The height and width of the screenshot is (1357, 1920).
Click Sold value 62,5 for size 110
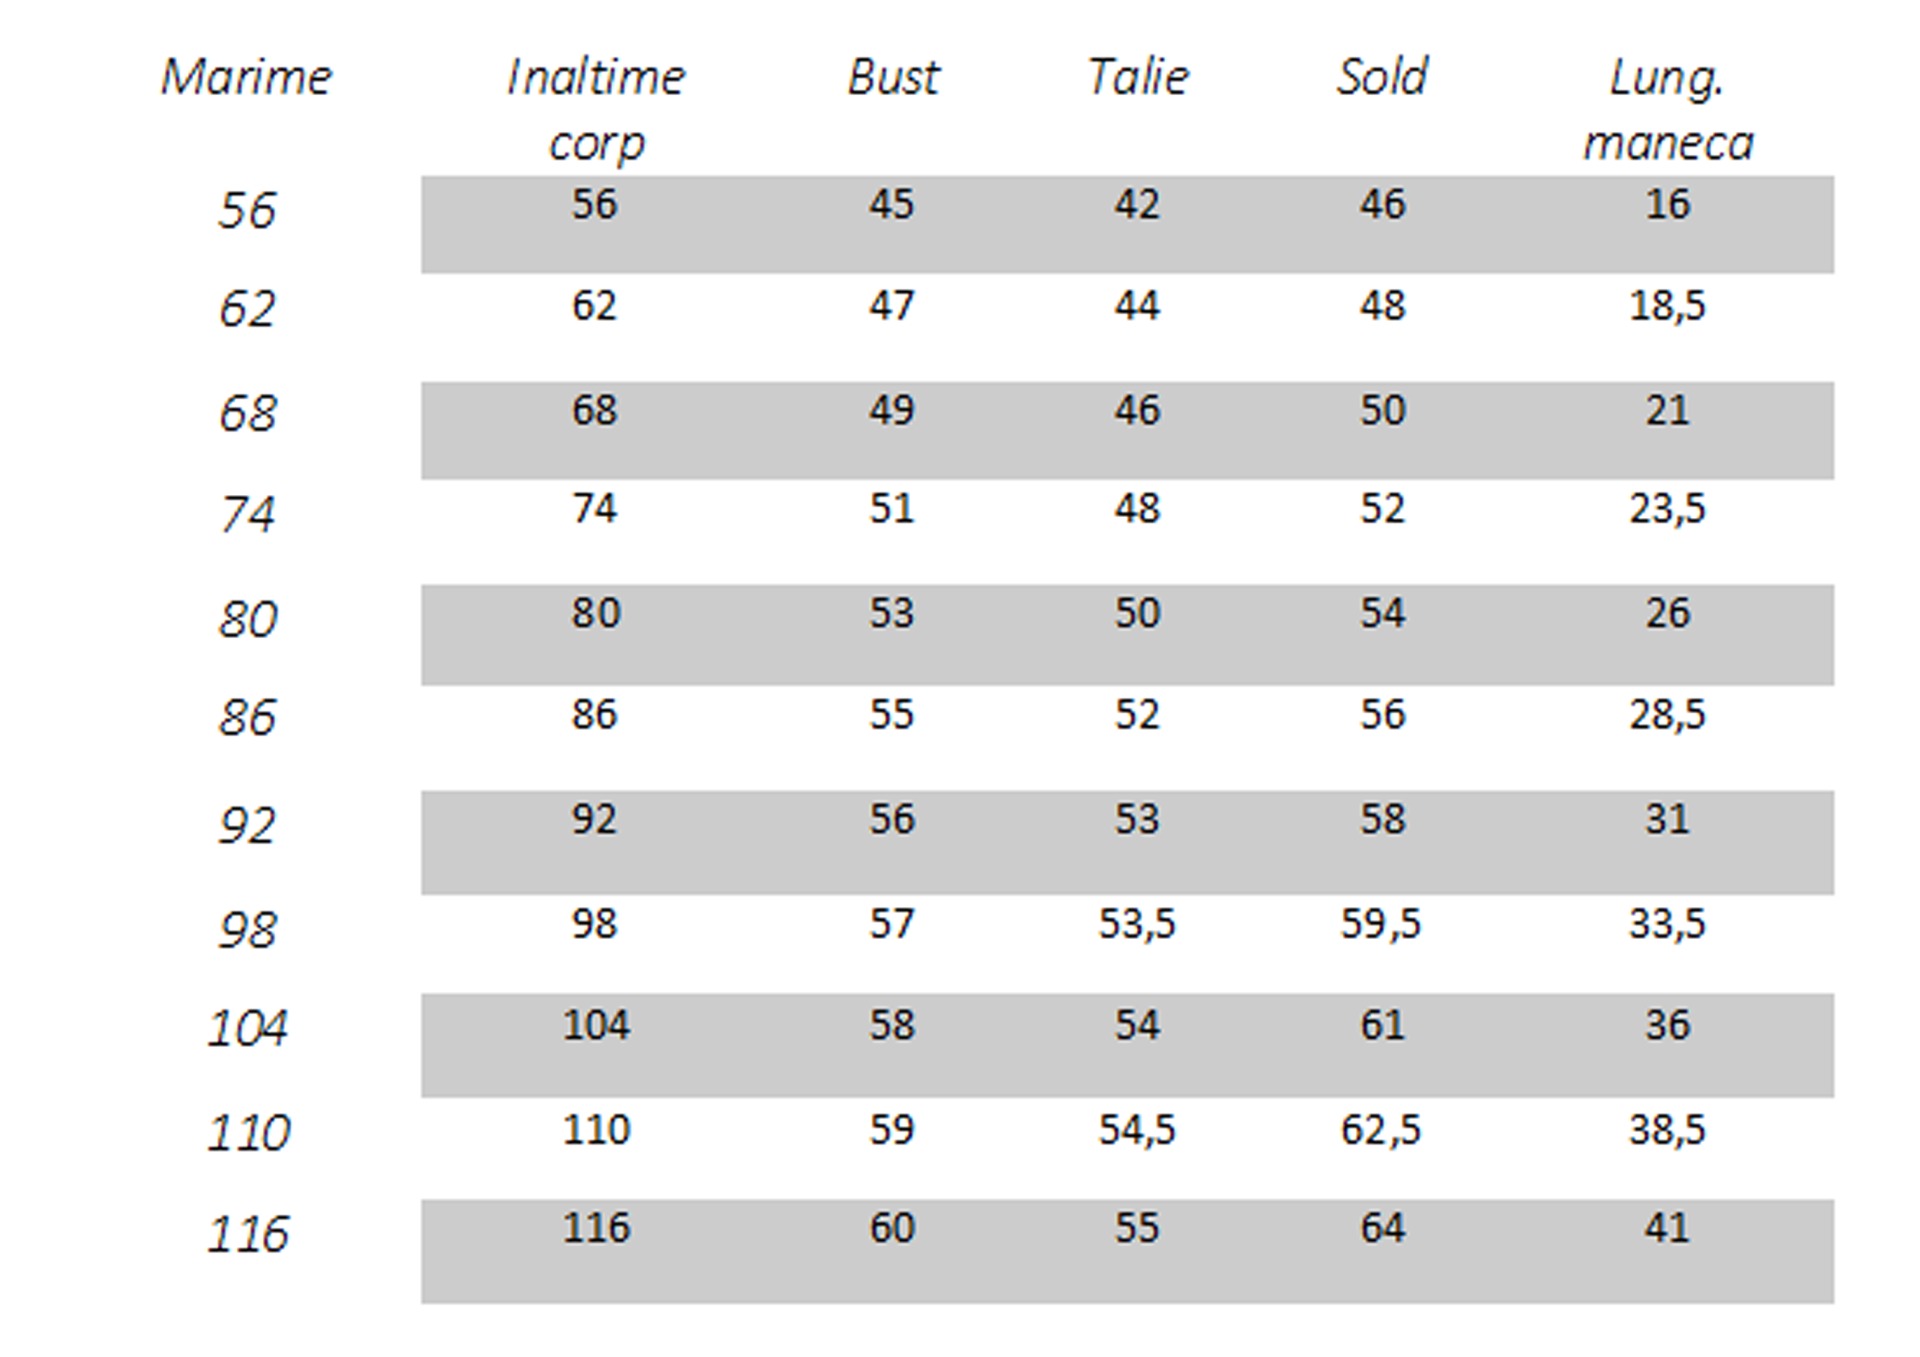(1381, 1130)
